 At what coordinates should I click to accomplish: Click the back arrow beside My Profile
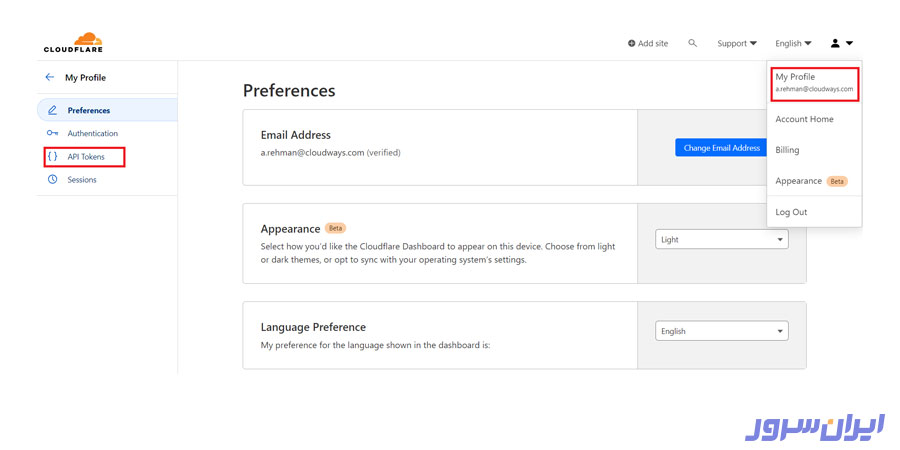(x=50, y=77)
